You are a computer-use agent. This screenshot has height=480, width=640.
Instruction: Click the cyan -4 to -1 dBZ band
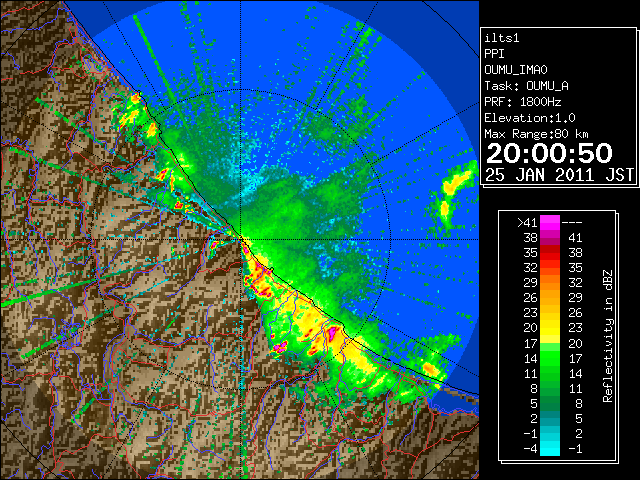click(x=550, y=448)
